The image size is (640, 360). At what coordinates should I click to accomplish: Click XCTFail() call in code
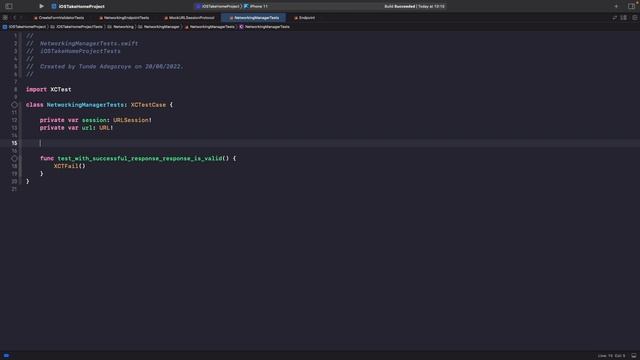[x=69, y=166]
